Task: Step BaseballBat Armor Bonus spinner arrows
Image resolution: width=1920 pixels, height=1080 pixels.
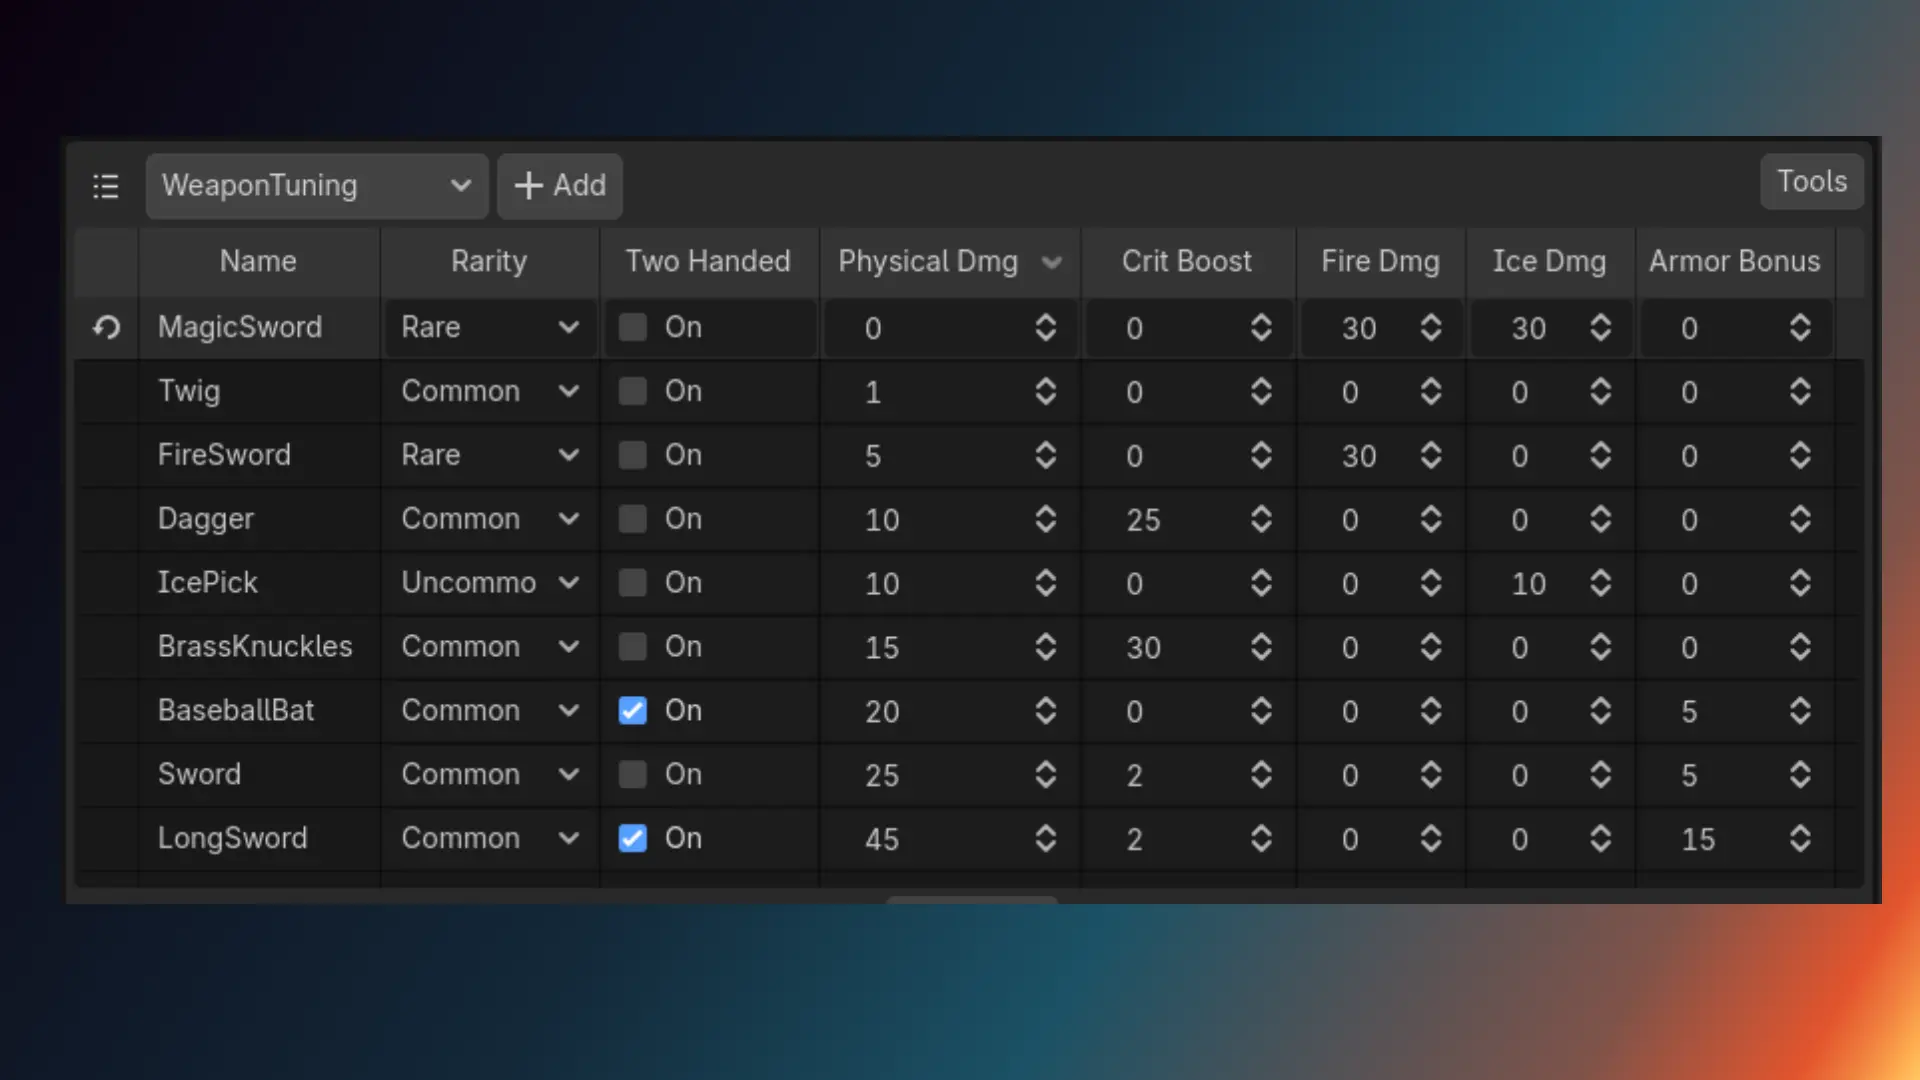Action: 1800,711
